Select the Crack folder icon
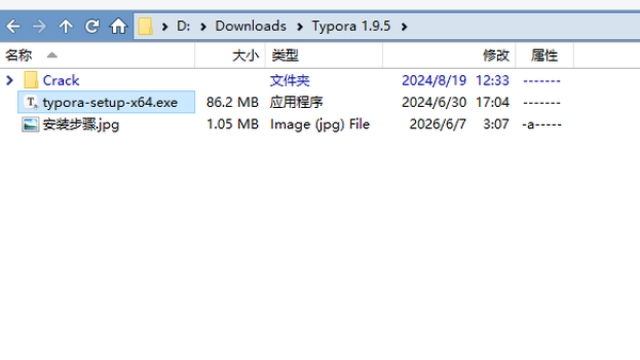The height and width of the screenshot is (360, 640). [x=31, y=80]
